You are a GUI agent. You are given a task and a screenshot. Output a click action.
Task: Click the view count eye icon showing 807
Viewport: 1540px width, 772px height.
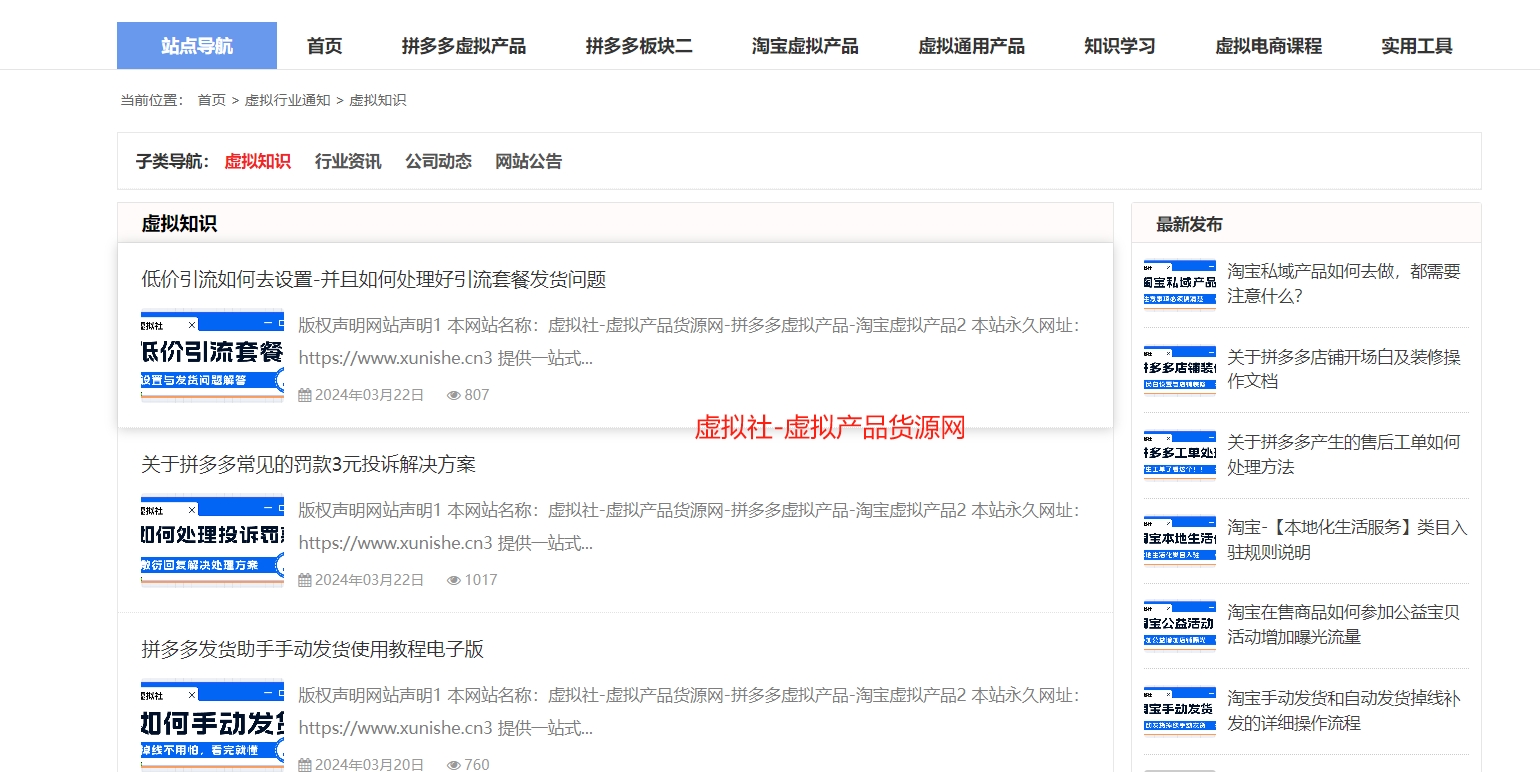pyautogui.click(x=454, y=394)
